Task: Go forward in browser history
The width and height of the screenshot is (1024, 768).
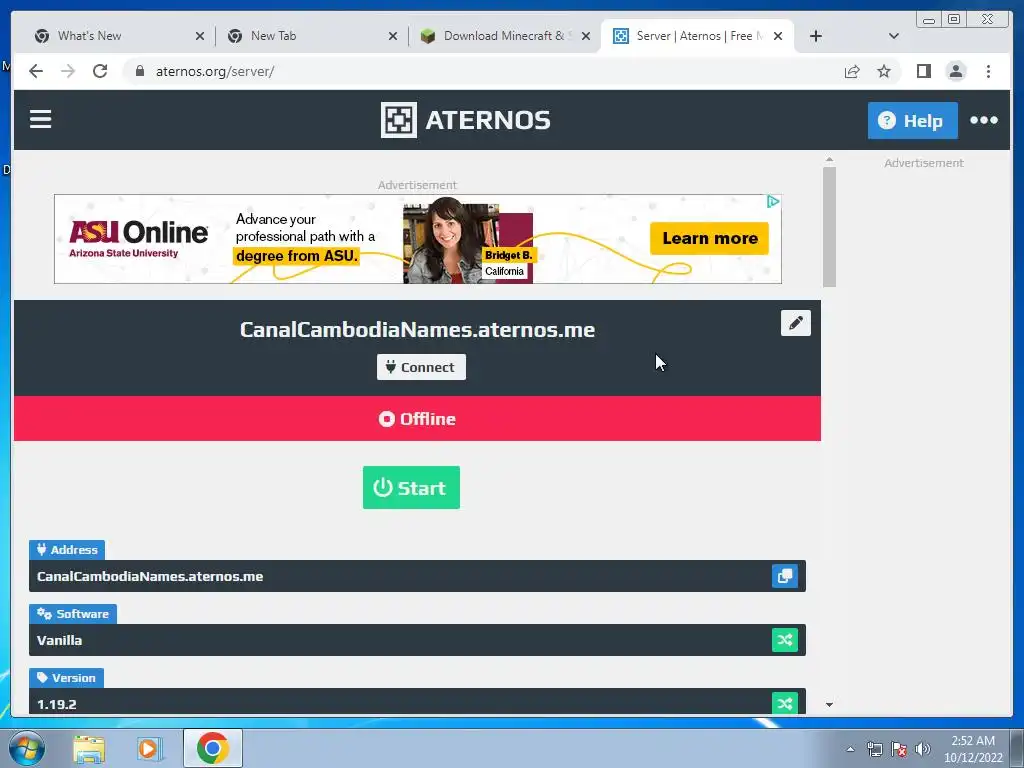Action: click(68, 71)
